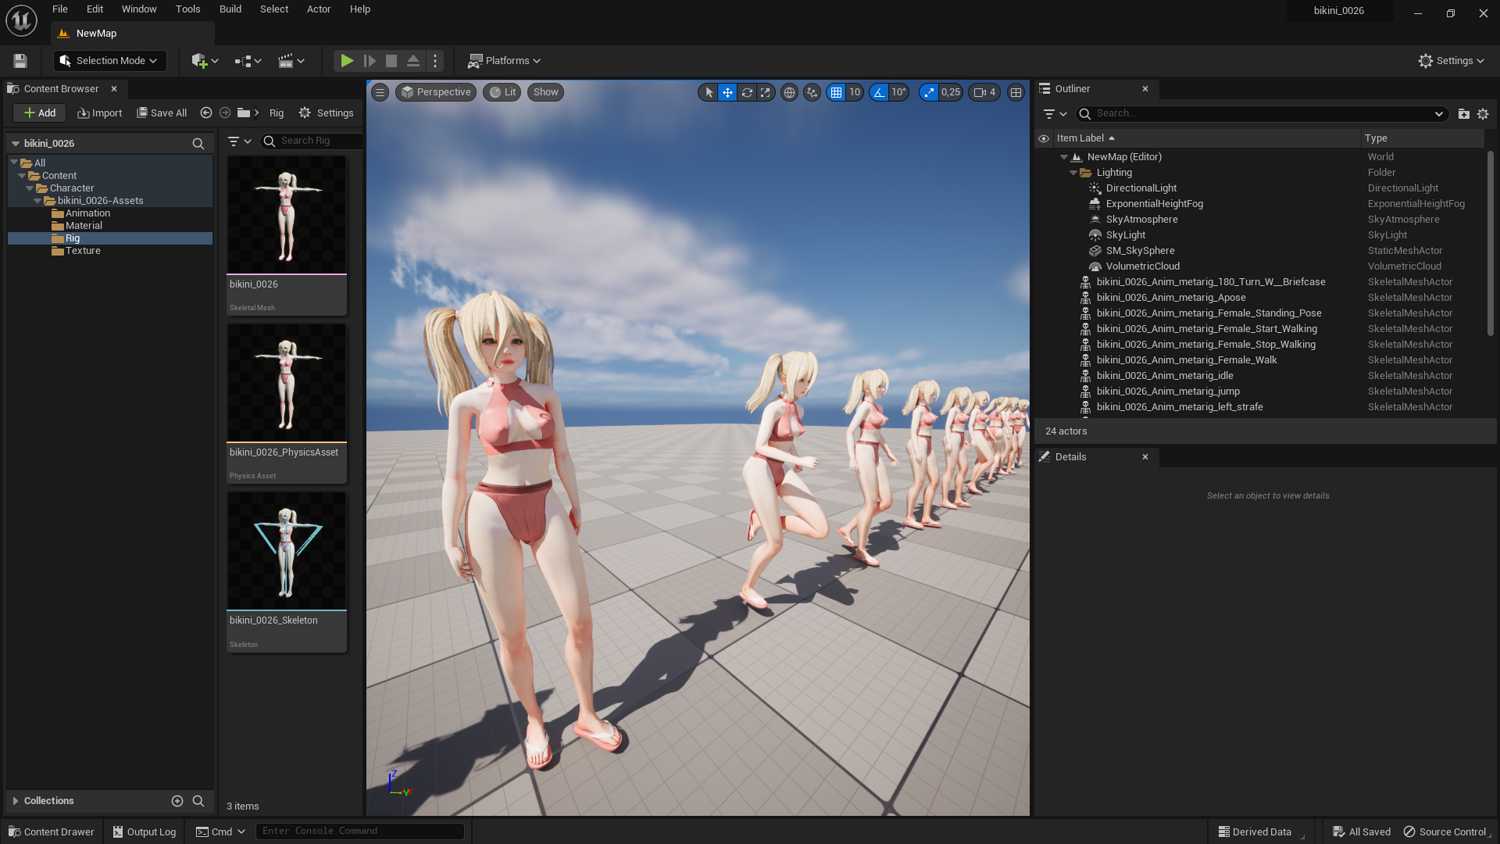This screenshot has height=844, width=1500.
Task: Adjust camera speed setting 4
Action: point(985,92)
